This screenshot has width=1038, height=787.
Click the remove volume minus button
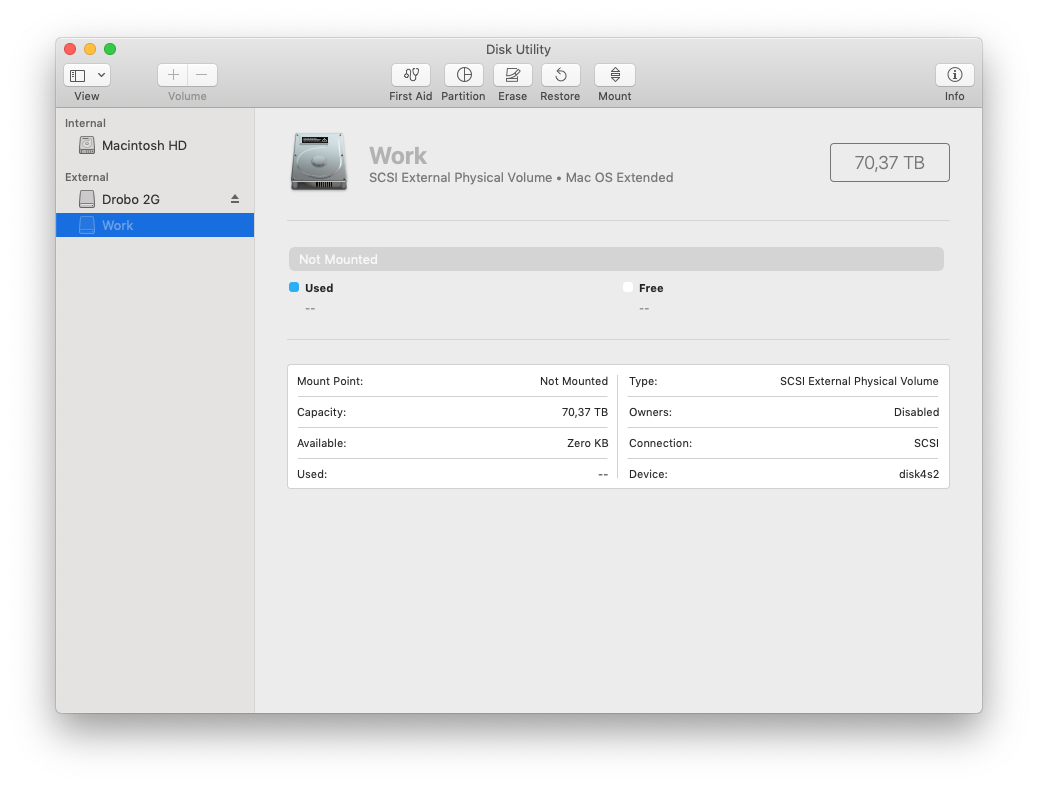click(202, 75)
